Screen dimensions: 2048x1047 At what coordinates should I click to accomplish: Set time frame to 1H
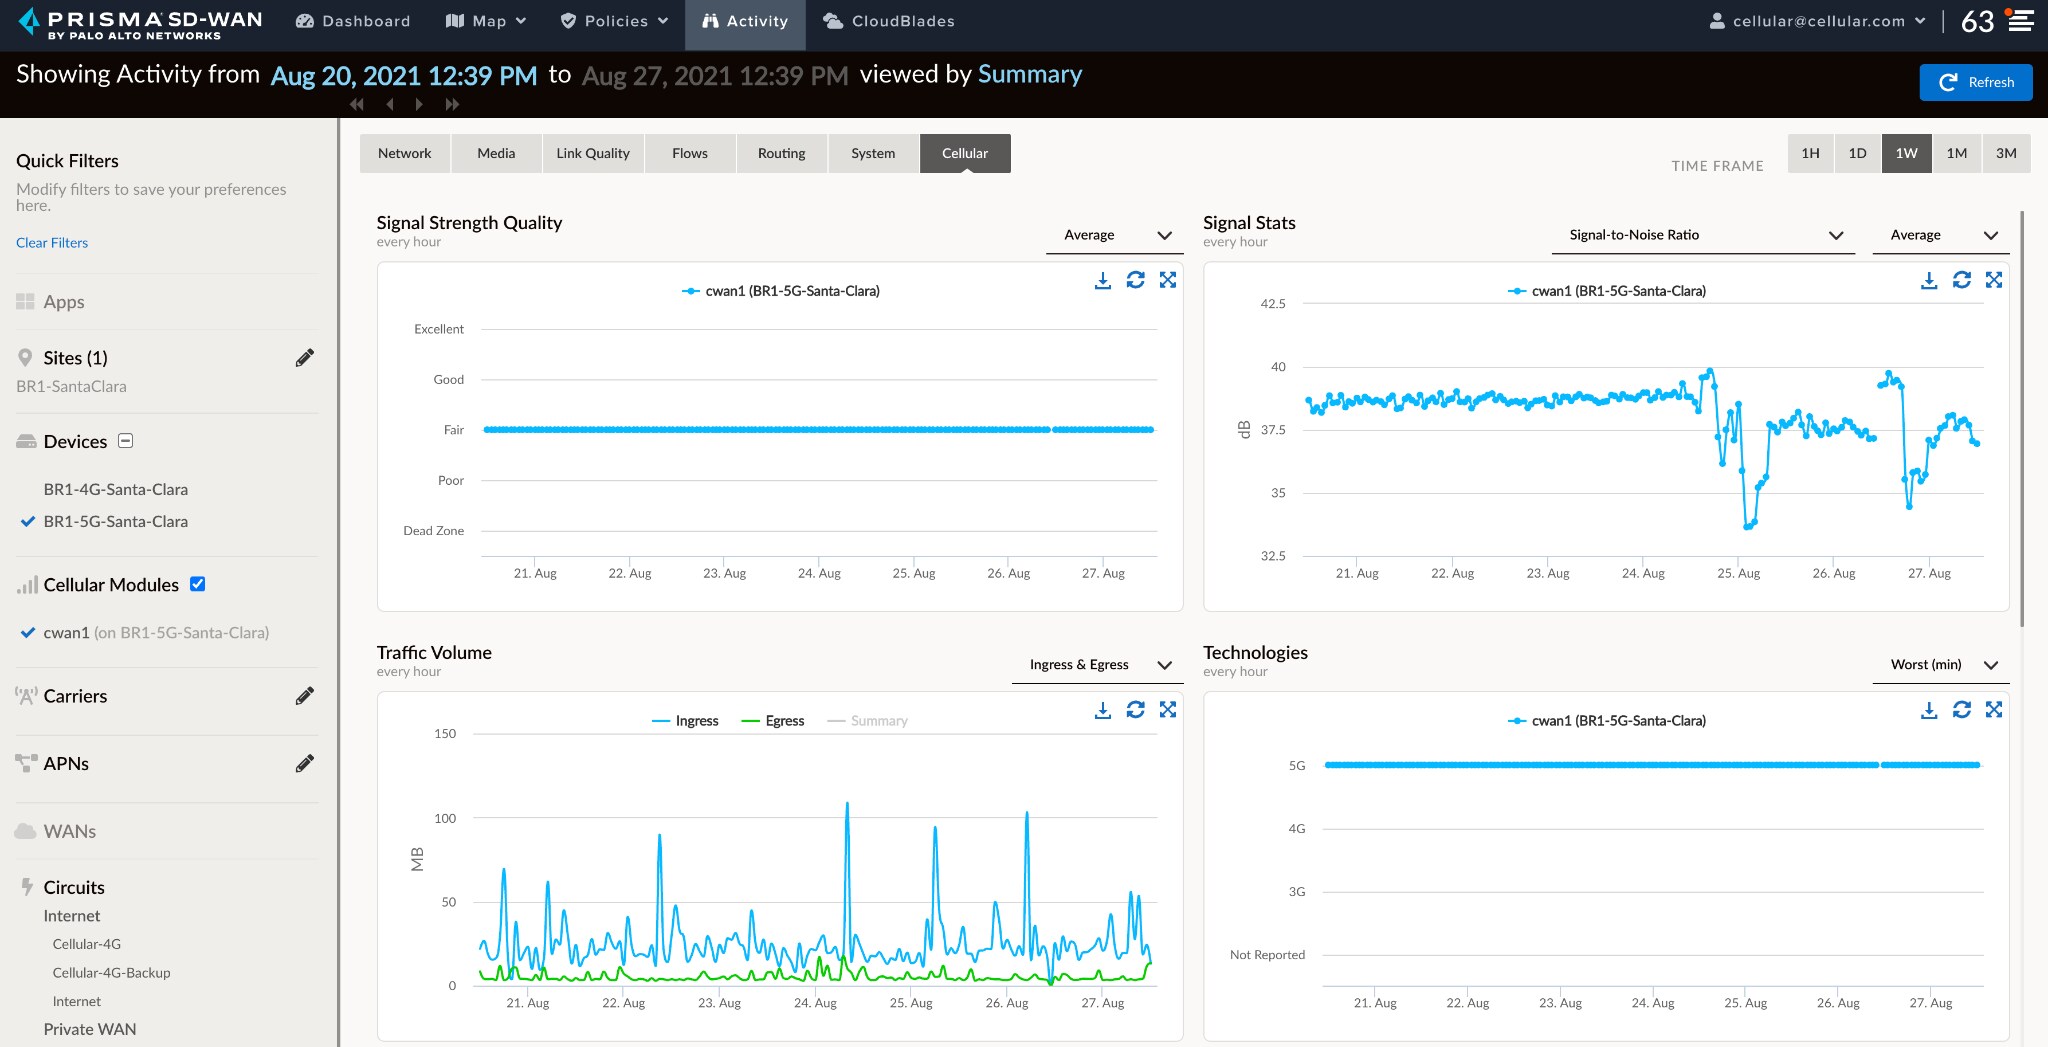[1810, 153]
